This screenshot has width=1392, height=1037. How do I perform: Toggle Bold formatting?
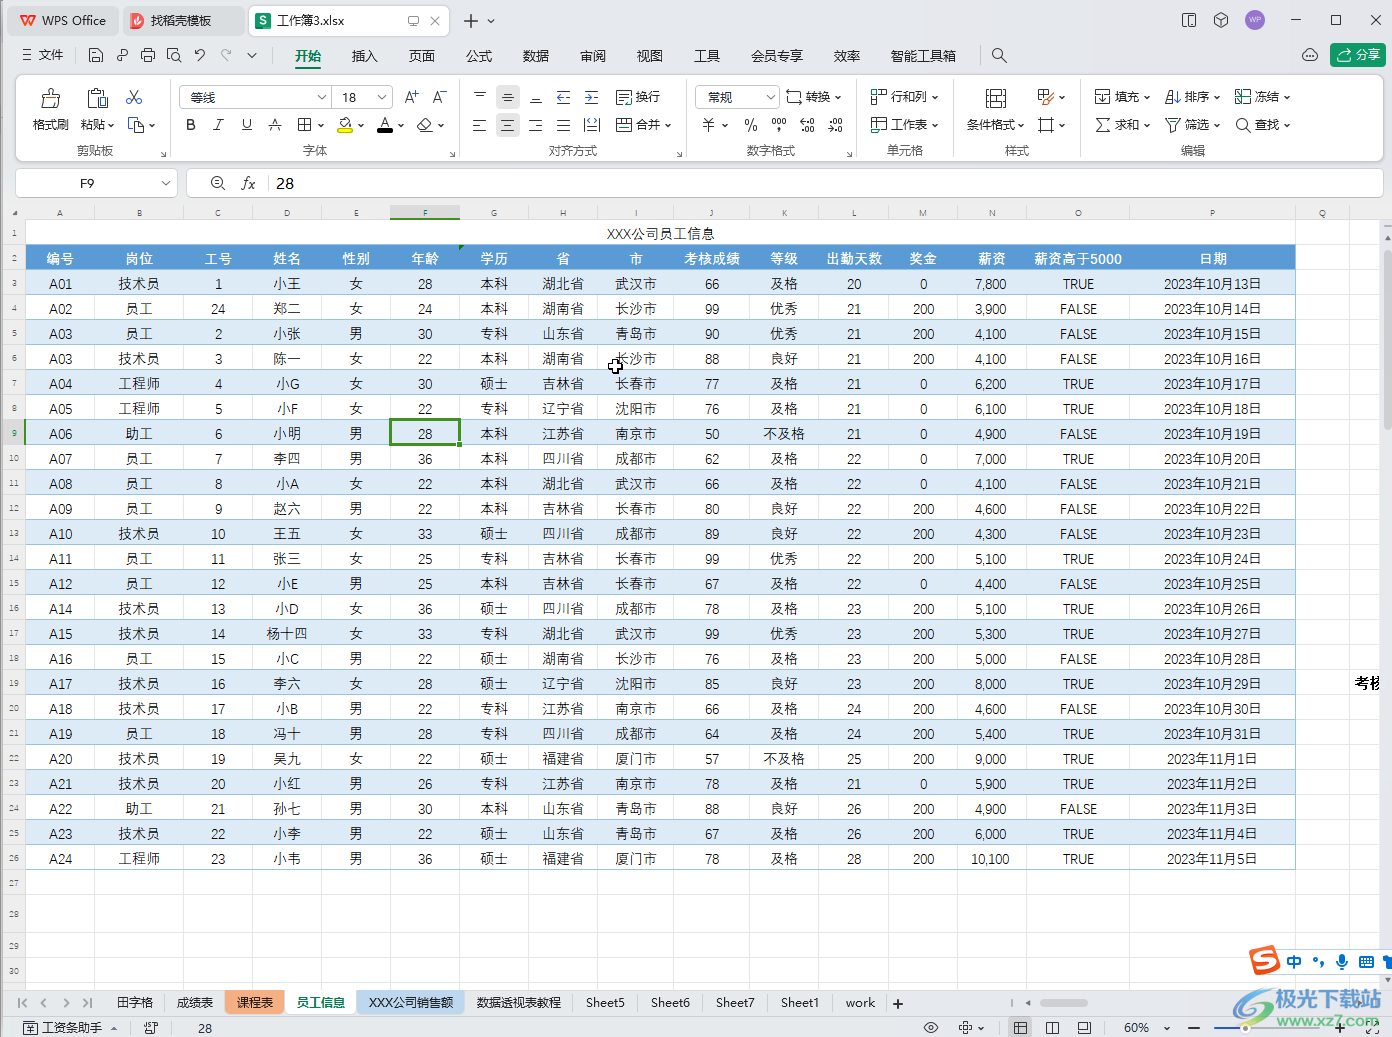tap(191, 125)
